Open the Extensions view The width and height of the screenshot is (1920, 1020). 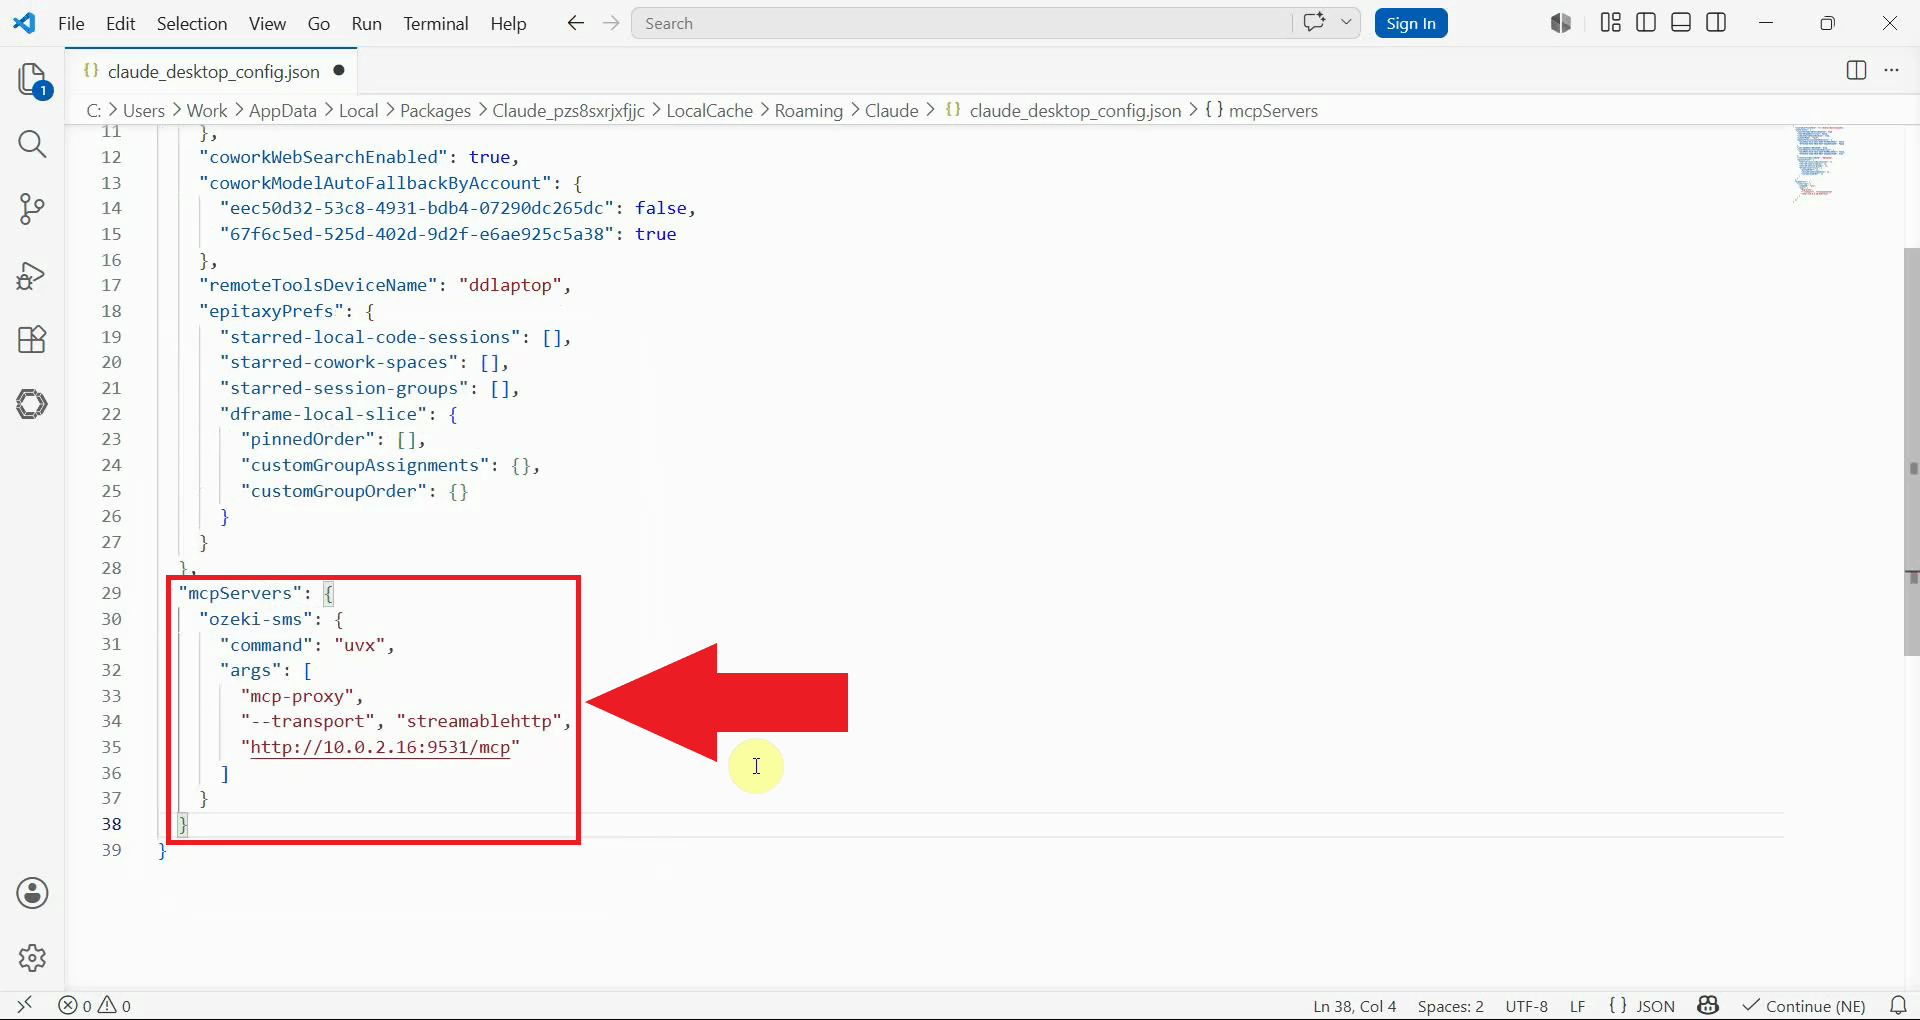pos(32,340)
